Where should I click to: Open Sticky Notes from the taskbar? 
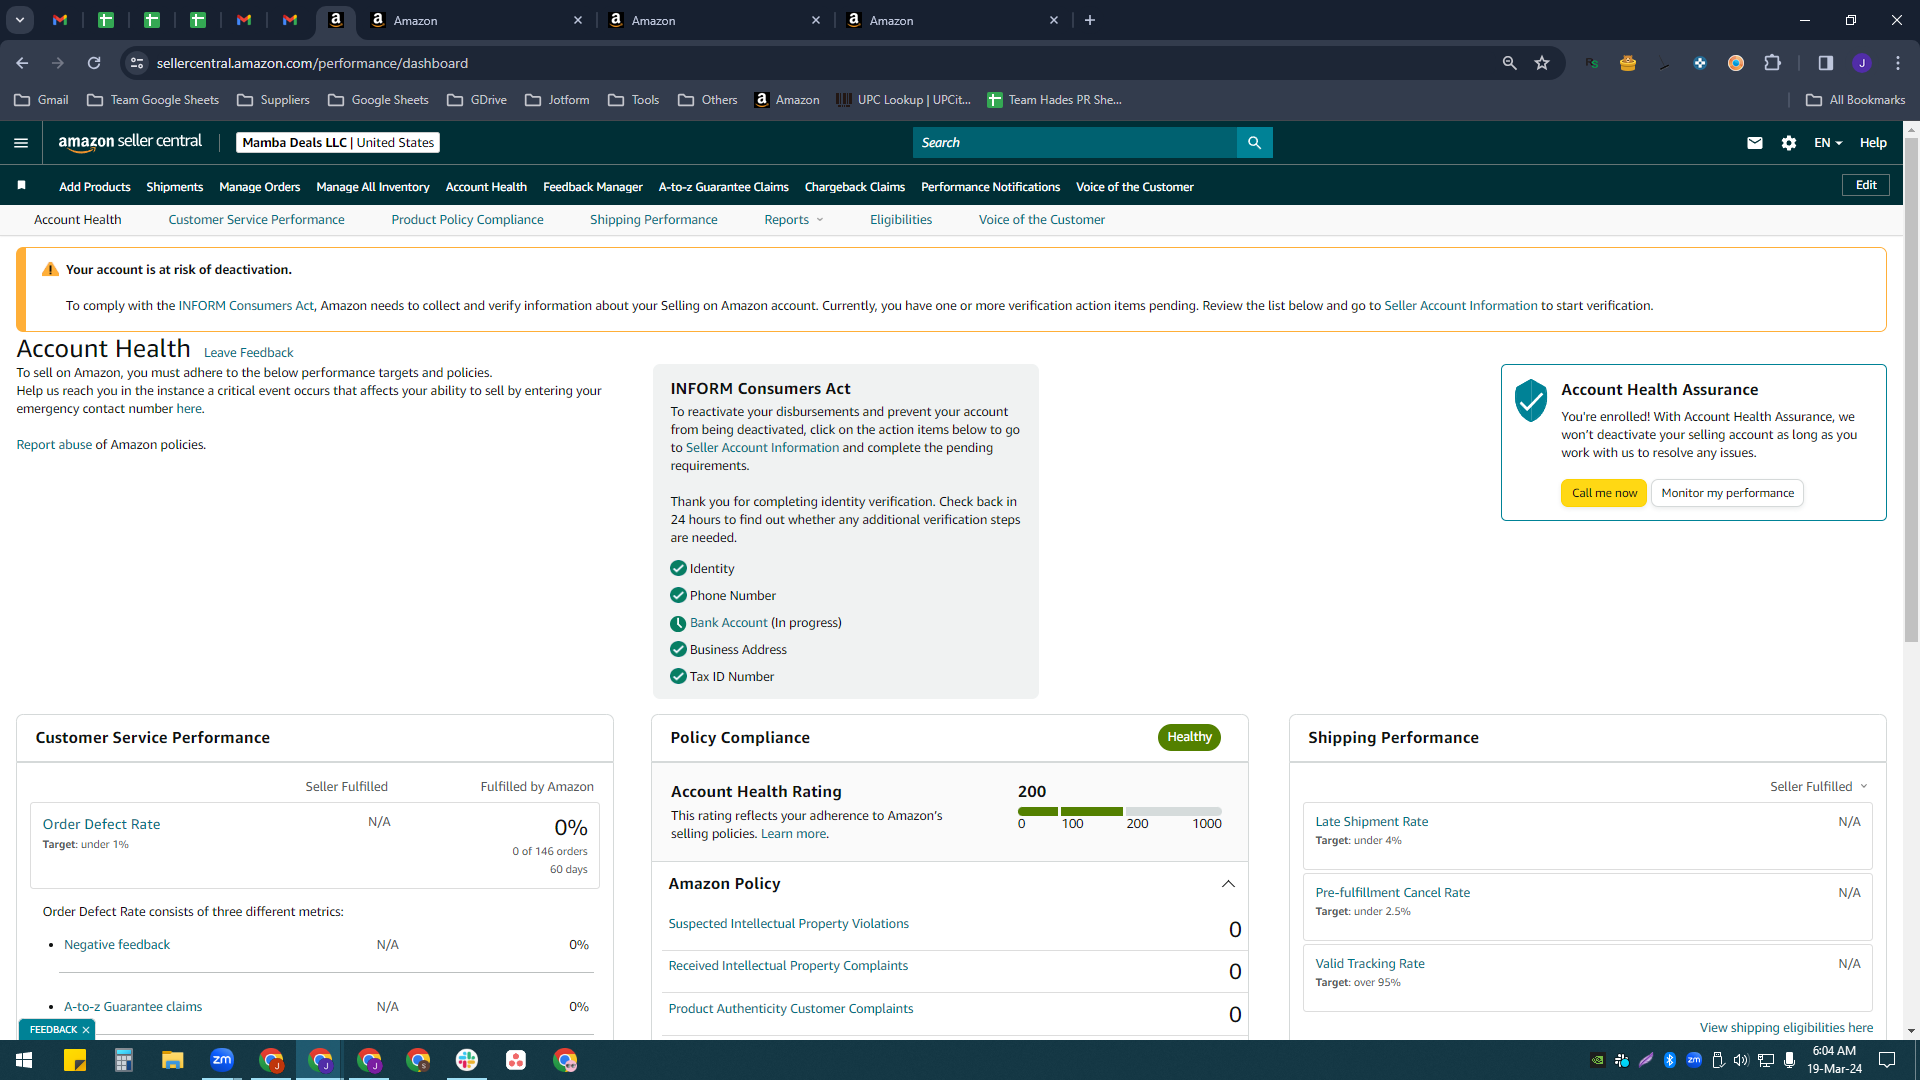75,1060
